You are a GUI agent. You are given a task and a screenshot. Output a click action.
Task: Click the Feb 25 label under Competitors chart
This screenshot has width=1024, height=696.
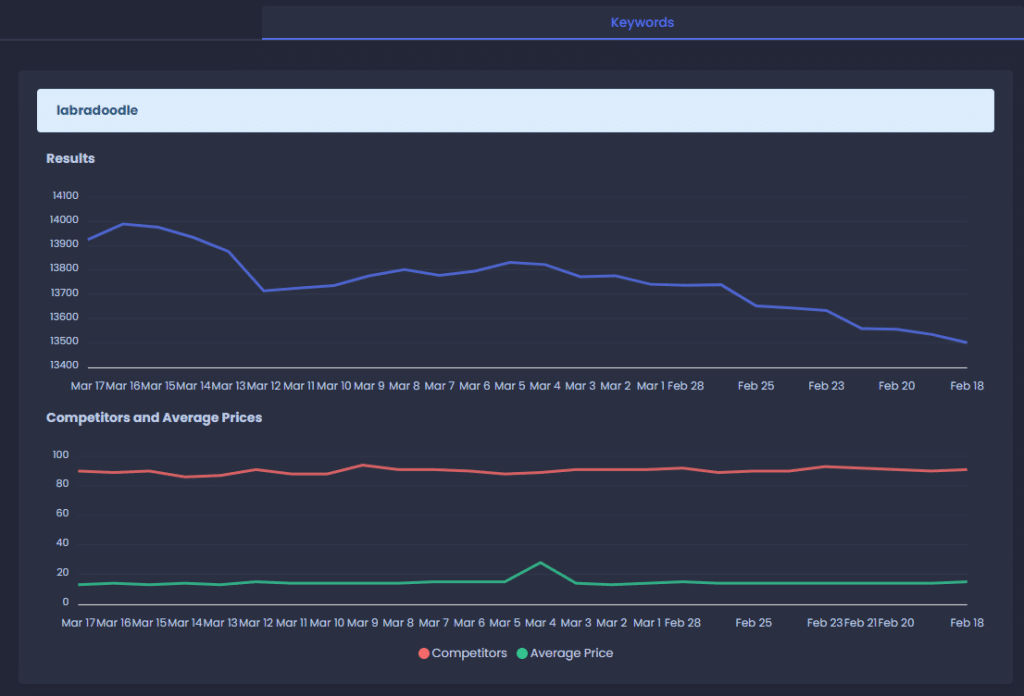(x=754, y=623)
